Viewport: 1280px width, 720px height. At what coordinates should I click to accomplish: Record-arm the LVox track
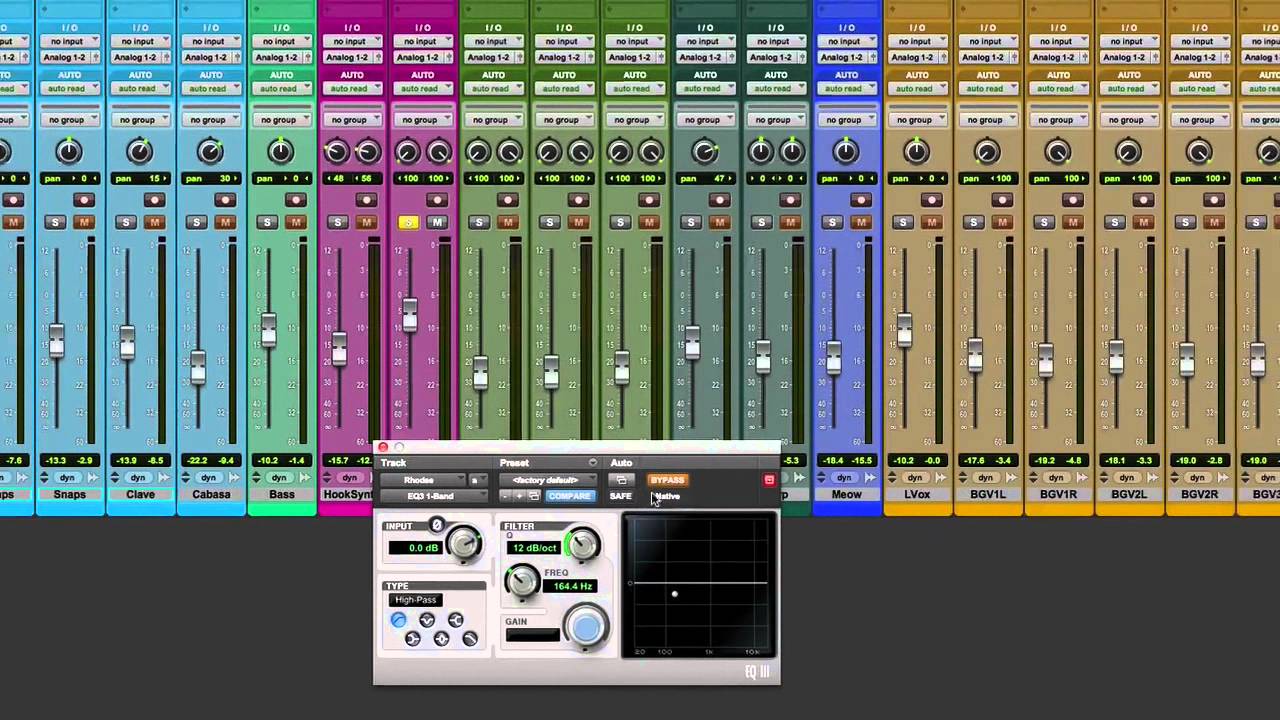coord(931,200)
